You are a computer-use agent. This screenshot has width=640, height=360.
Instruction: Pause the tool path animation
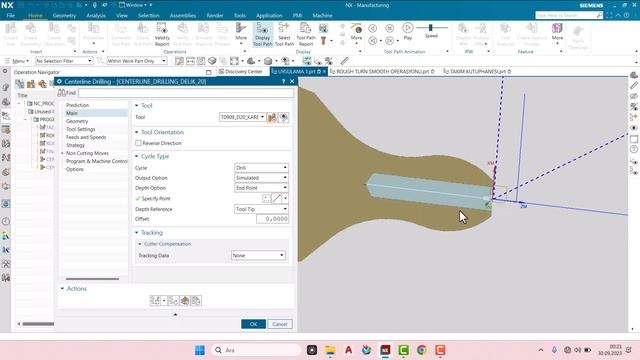[x=389, y=28]
